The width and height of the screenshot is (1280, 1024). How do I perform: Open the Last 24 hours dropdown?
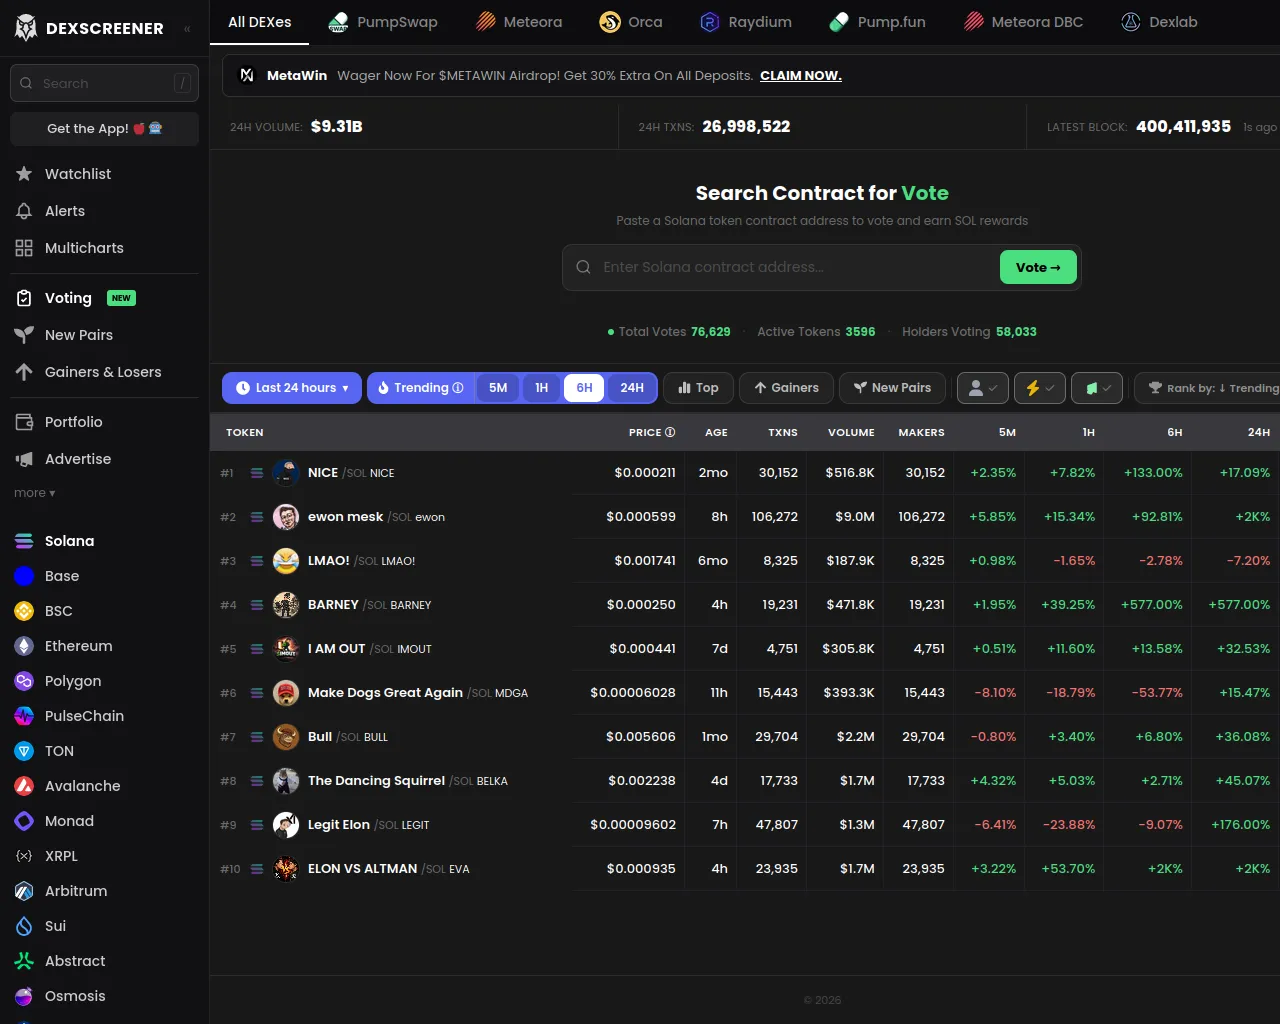tap(292, 388)
